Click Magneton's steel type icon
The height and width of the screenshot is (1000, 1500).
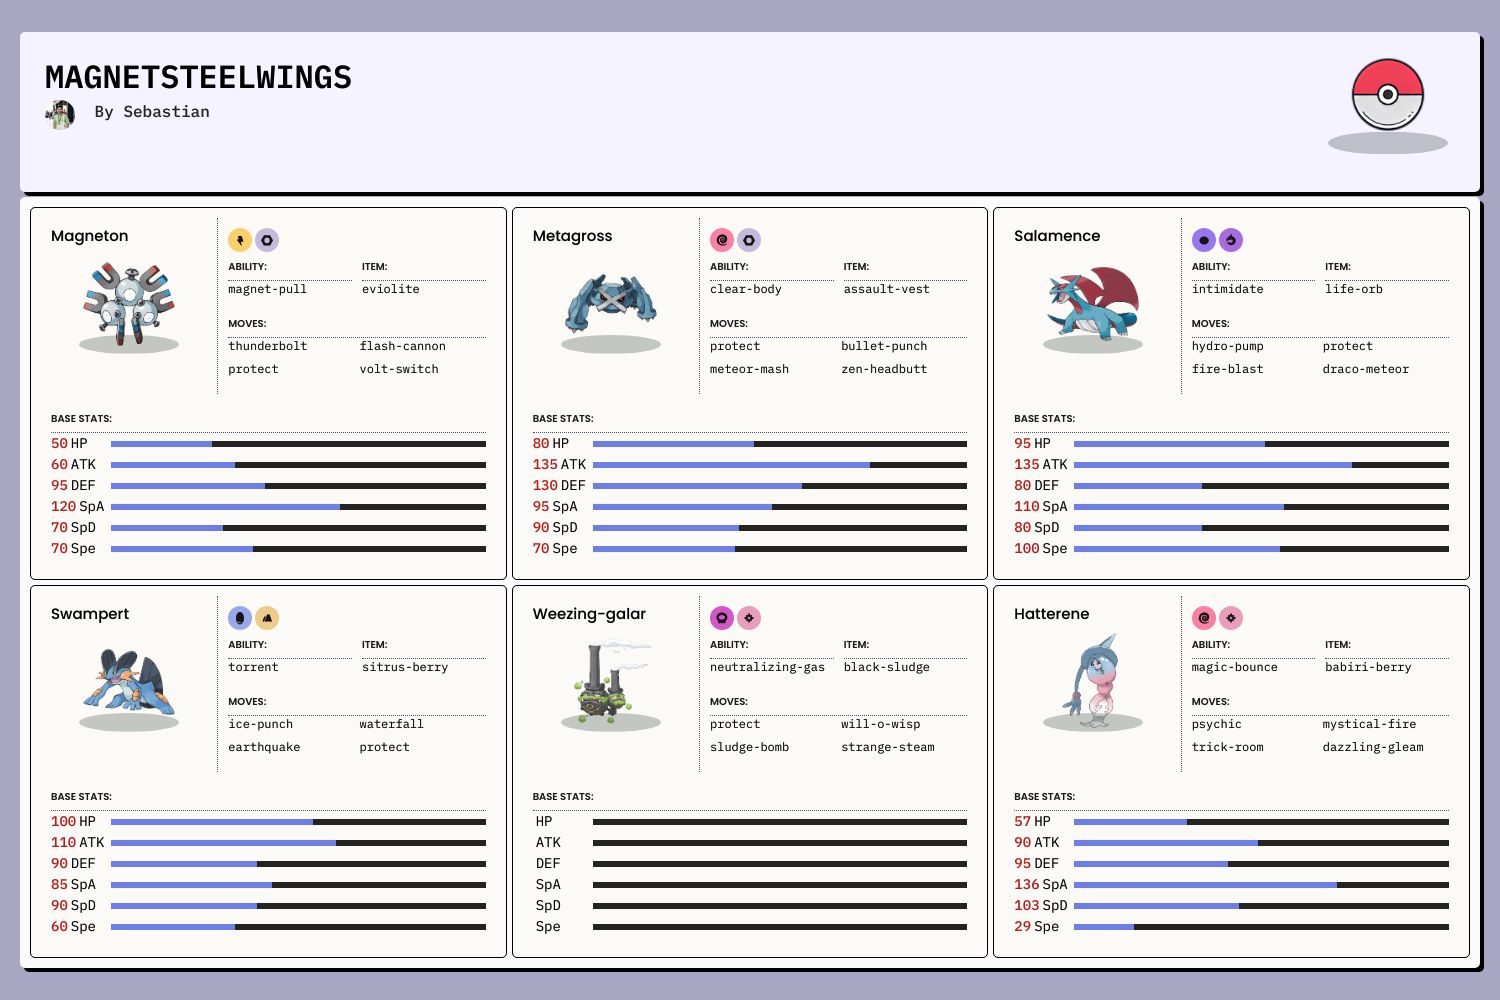click(267, 240)
